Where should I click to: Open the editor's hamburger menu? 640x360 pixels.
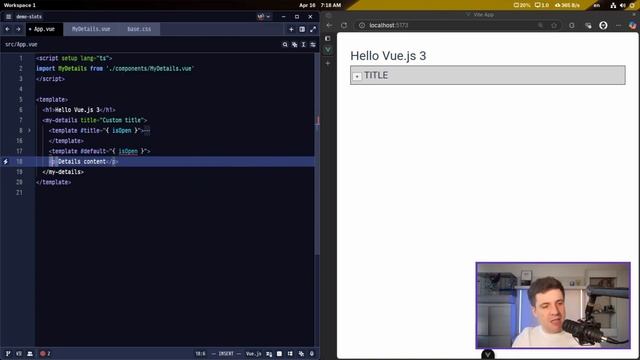9,17
